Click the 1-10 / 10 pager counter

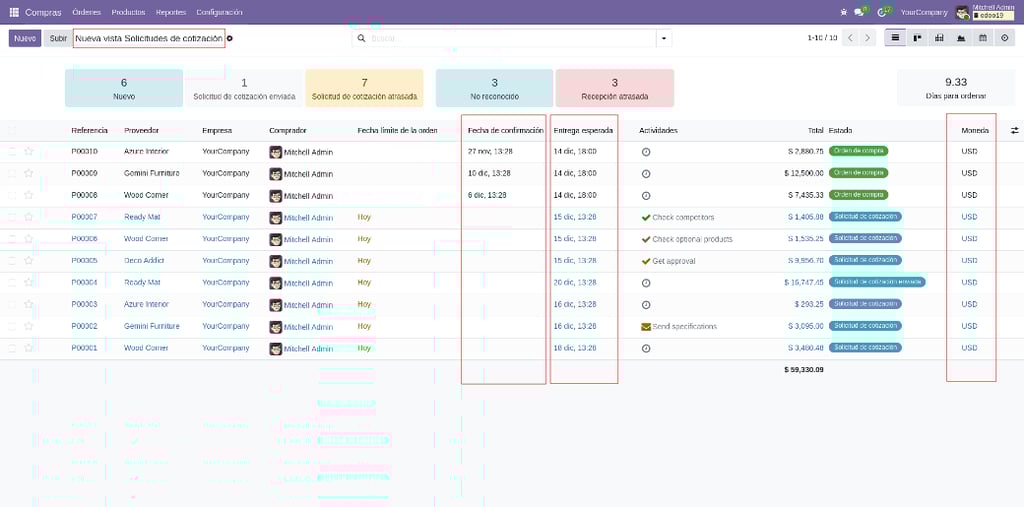pos(822,38)
